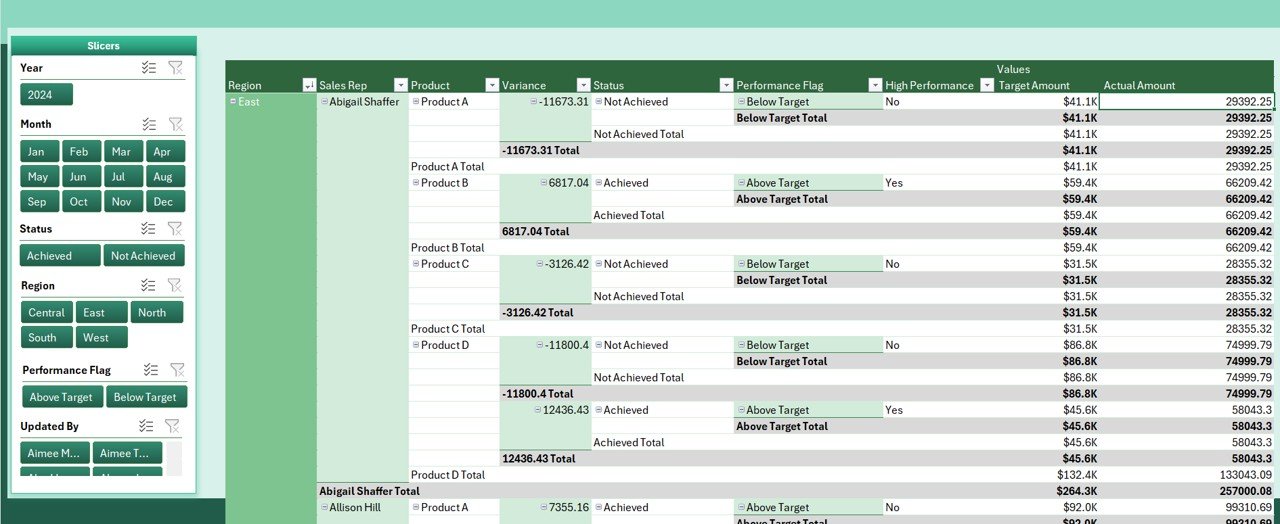The height and width of the screenshot is (524, 1280).
Task: Enable multi-select on the Status slicer
Action: (149, 229)
